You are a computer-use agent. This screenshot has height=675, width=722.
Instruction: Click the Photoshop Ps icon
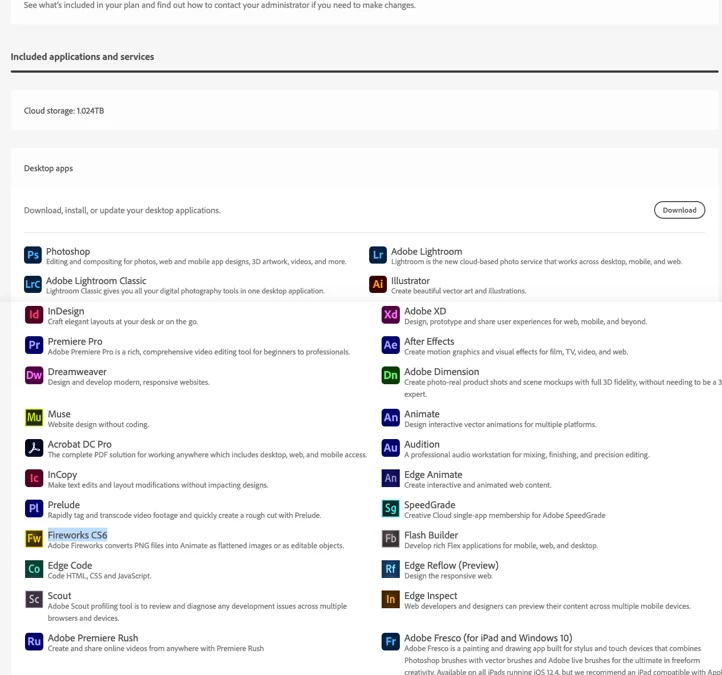point(33,255)
